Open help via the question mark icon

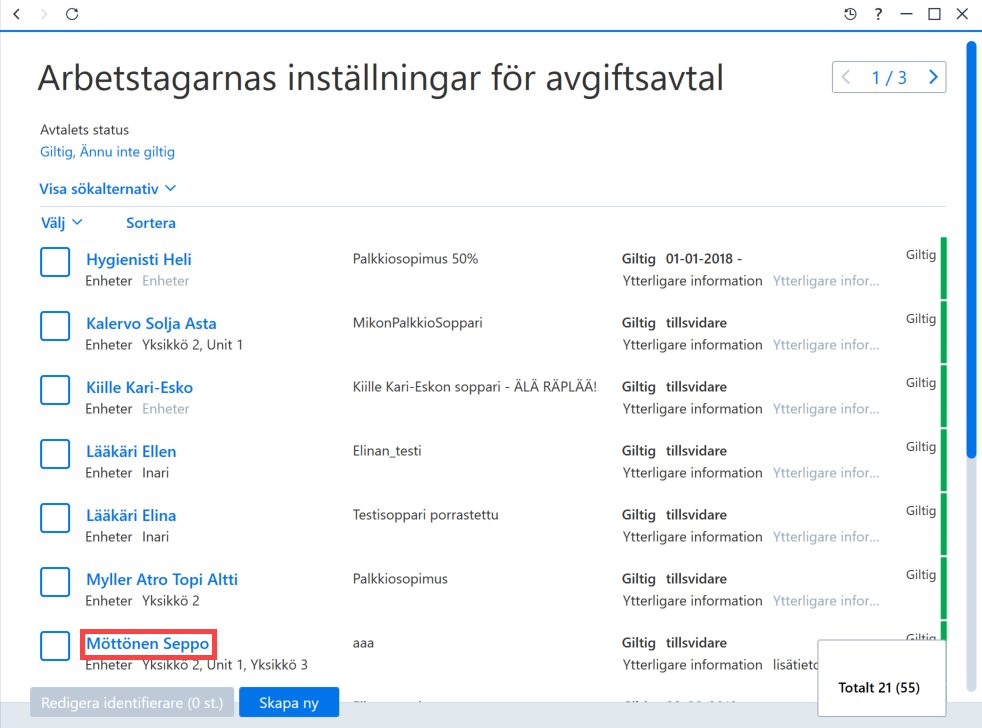pos(878,14)
